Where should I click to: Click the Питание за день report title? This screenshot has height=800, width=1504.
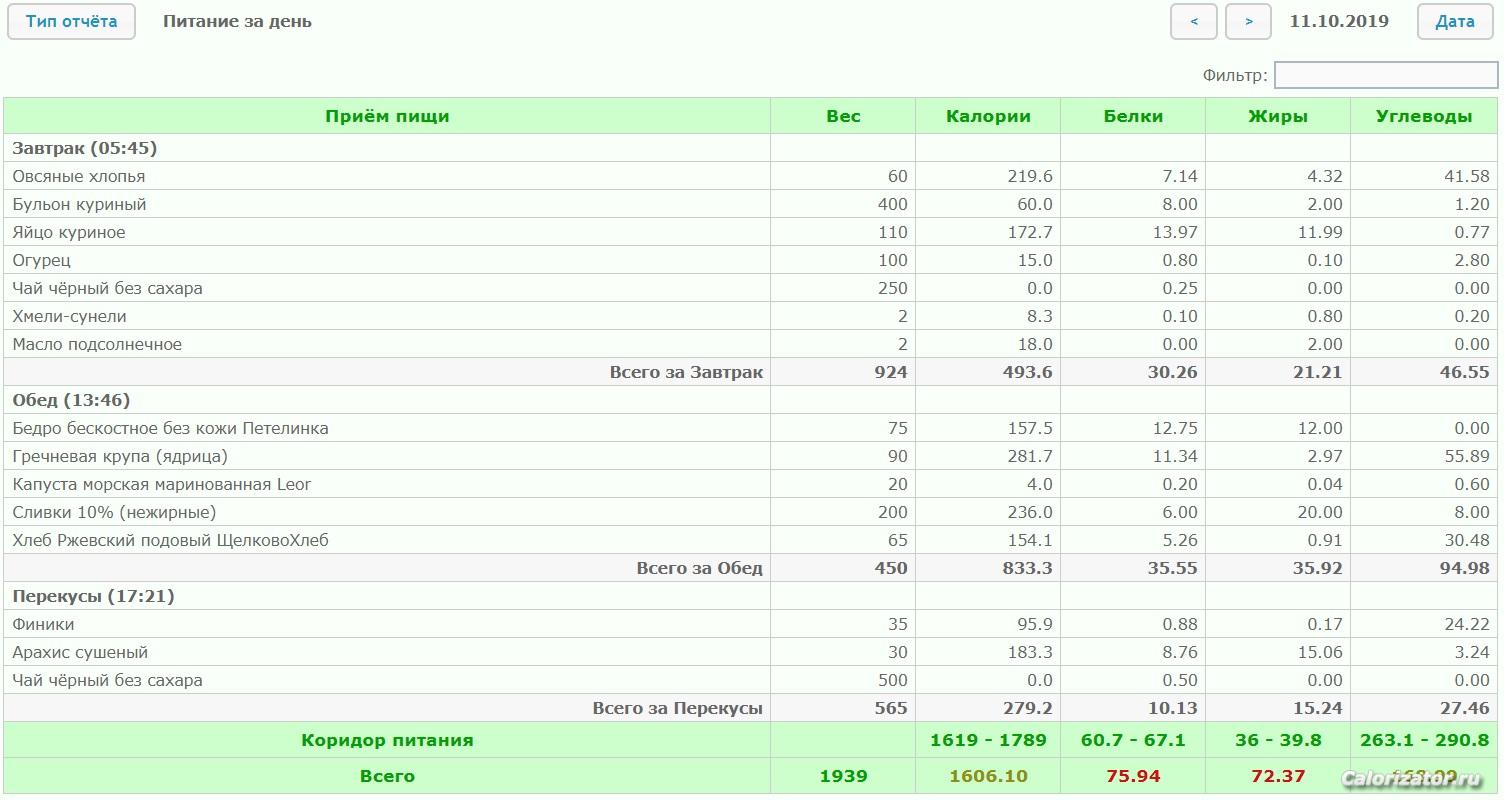pyautogui.click(x=237, y=21)
